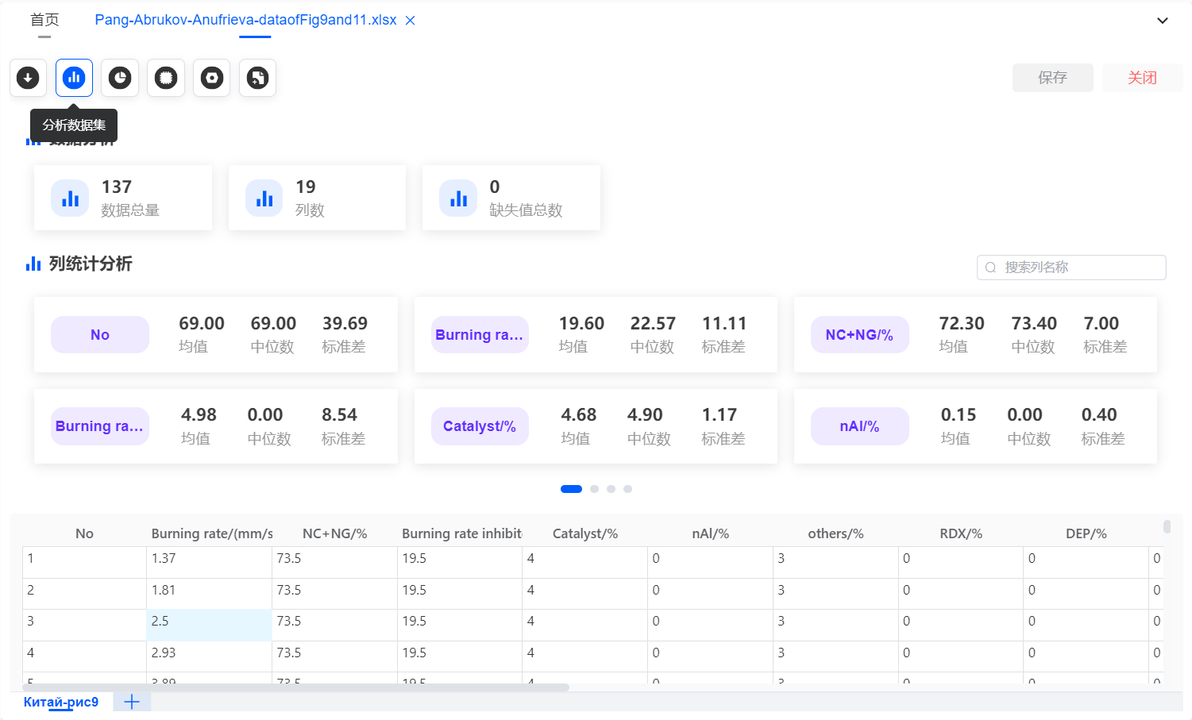1192x720 pixels.
Task: Click the 8.54 standard deviation value
Action: 339,414
